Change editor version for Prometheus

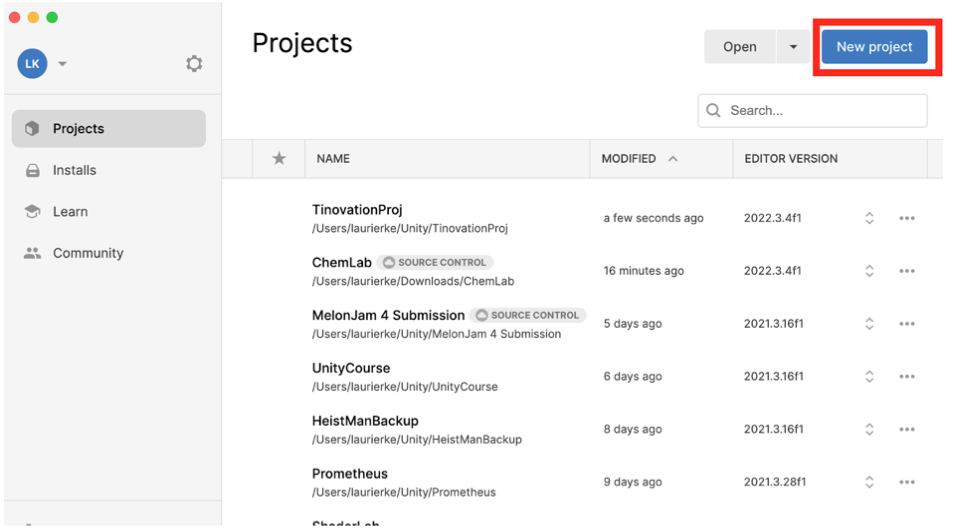point(869,482)
